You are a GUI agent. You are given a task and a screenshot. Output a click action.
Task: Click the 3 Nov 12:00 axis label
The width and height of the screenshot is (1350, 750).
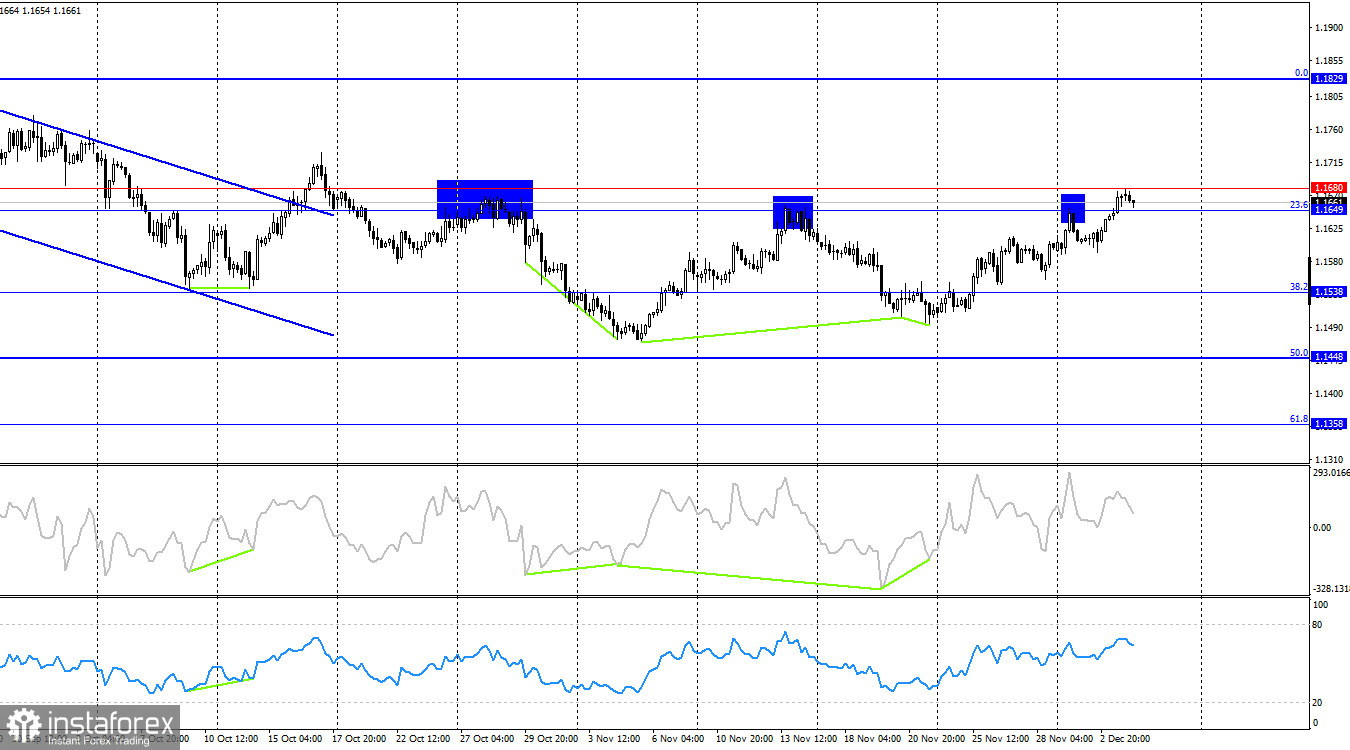point(615,738)
